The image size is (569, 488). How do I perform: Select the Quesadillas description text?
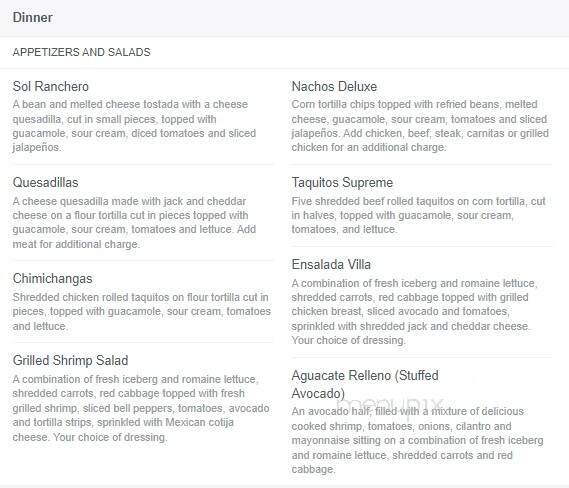click(x=134, y=222)
